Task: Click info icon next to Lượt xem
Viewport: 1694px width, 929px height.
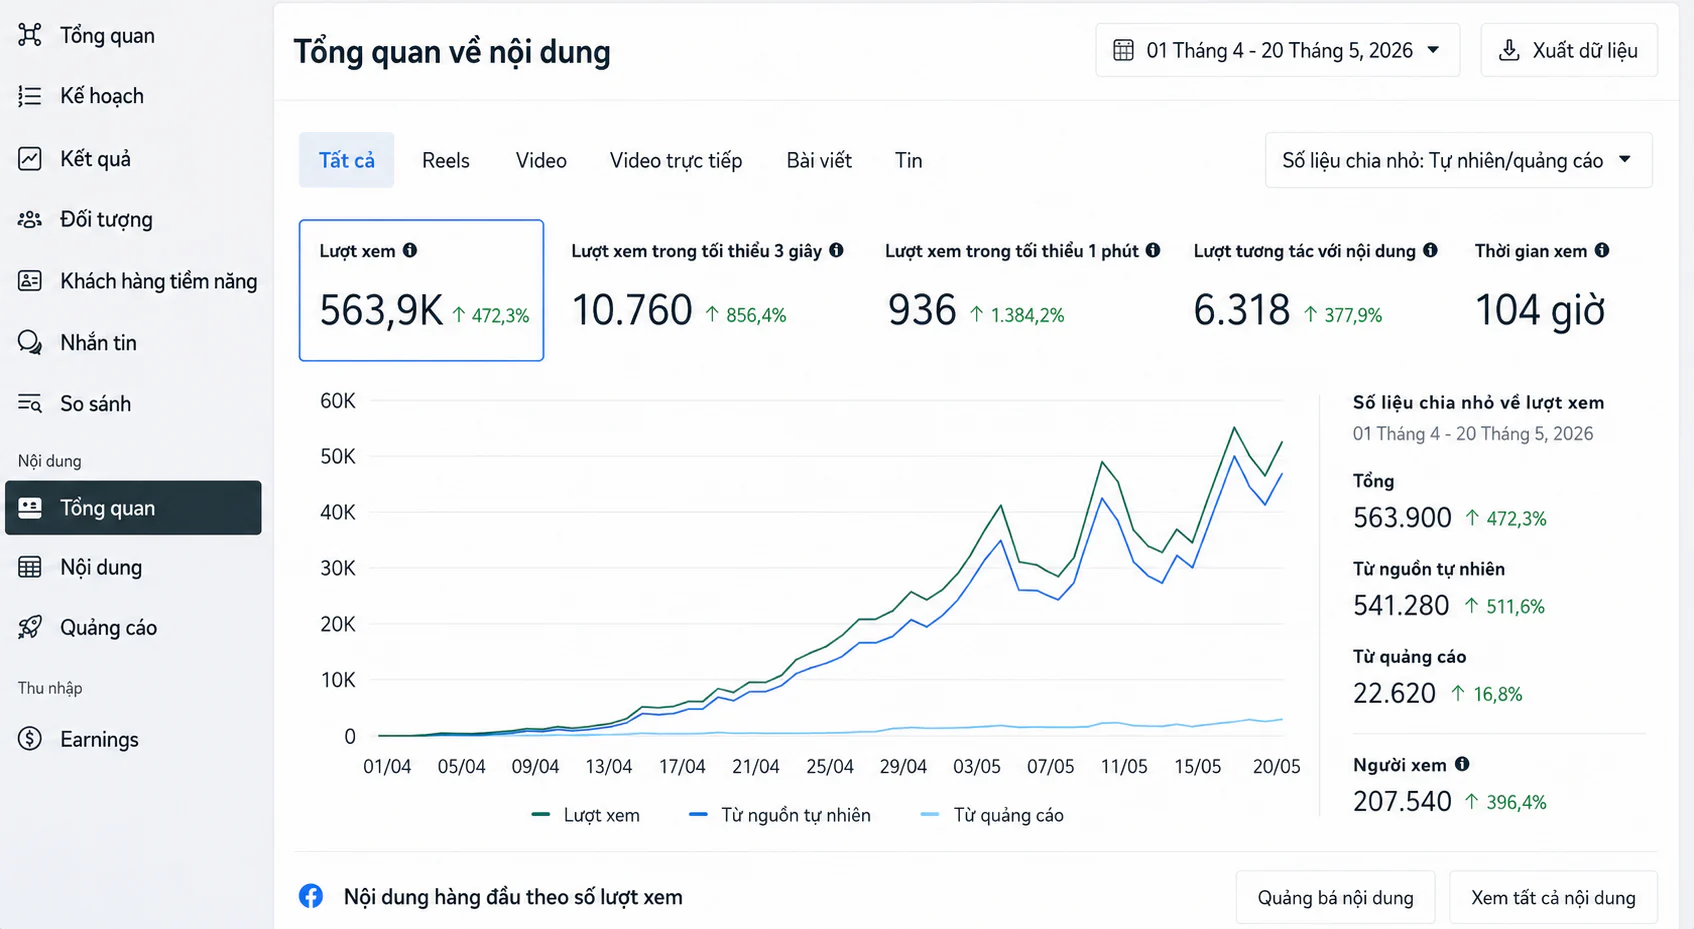Action: click(x=410, y=250)
